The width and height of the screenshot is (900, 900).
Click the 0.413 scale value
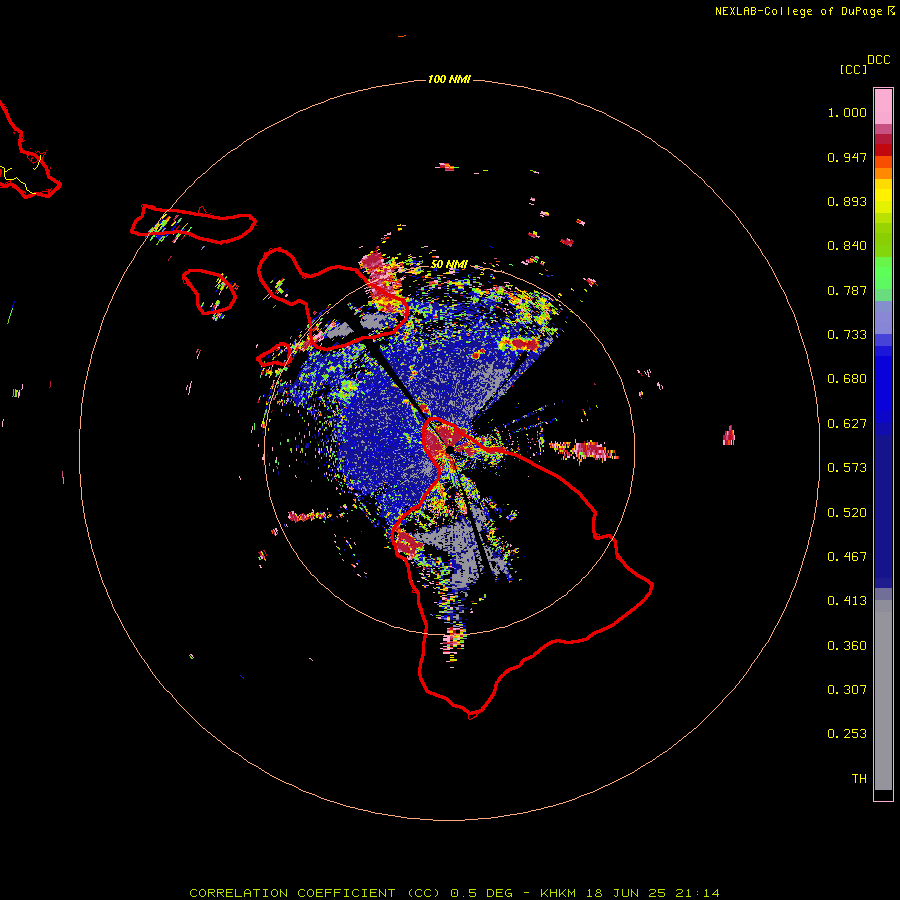847,601
